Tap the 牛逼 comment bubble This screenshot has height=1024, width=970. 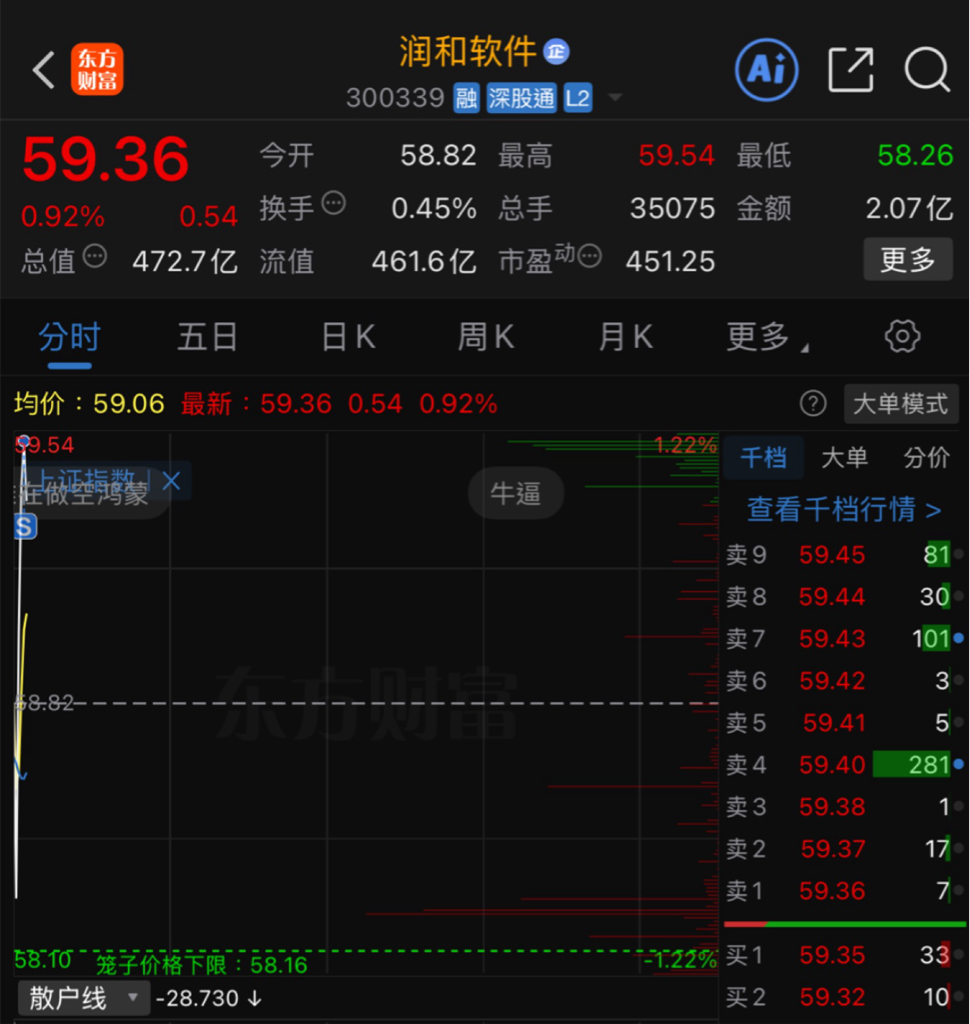tap(515, 493)
